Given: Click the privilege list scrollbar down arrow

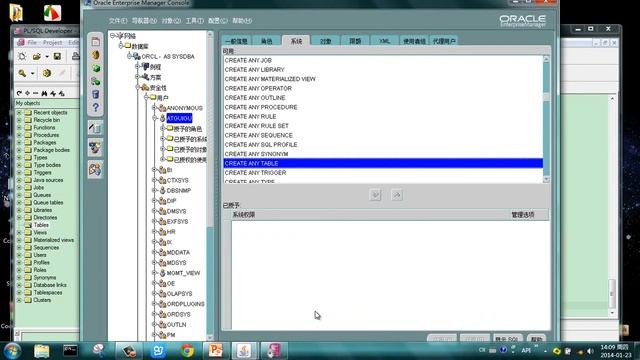Looking at the screenshot, I should click(546, 179).
